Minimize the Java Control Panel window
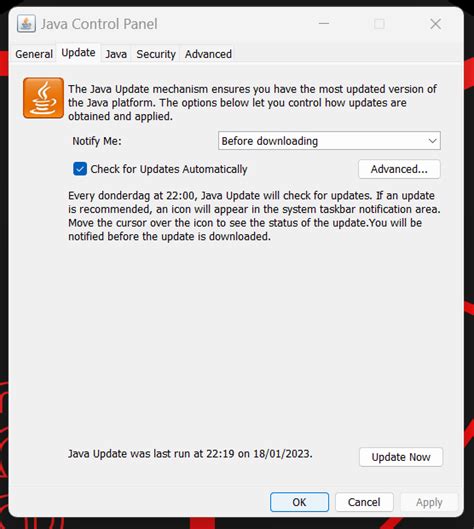Viewport: 474px width, 529px height. coord(324,24)
